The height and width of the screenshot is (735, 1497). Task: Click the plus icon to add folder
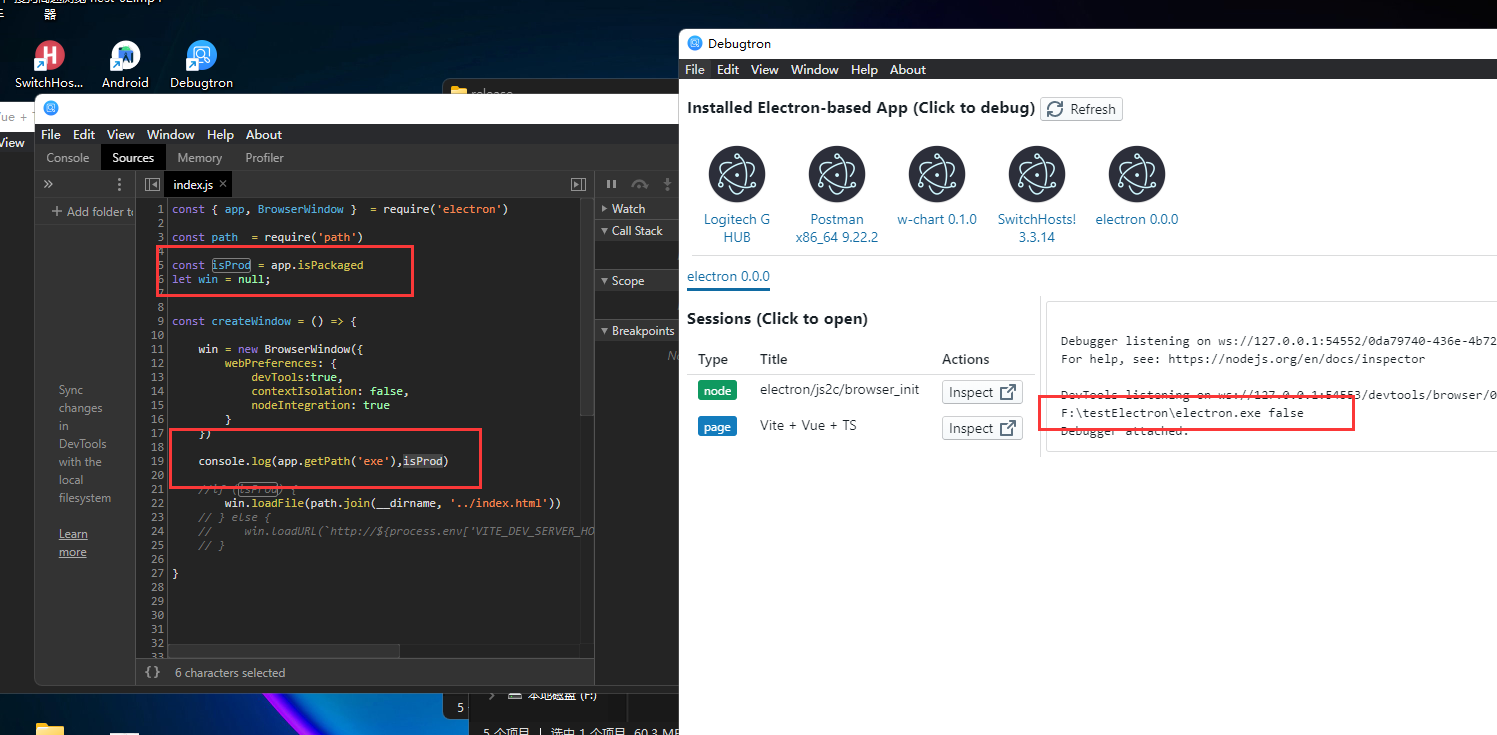click(57, 211)
